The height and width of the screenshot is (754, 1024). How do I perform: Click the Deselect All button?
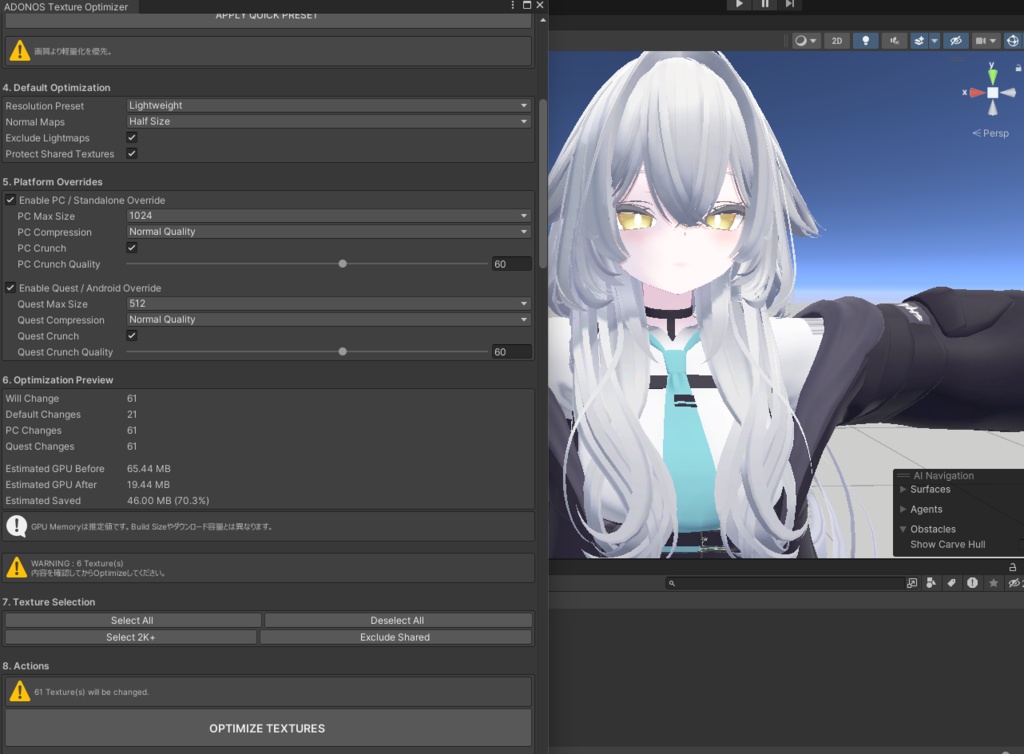point(398,620)
